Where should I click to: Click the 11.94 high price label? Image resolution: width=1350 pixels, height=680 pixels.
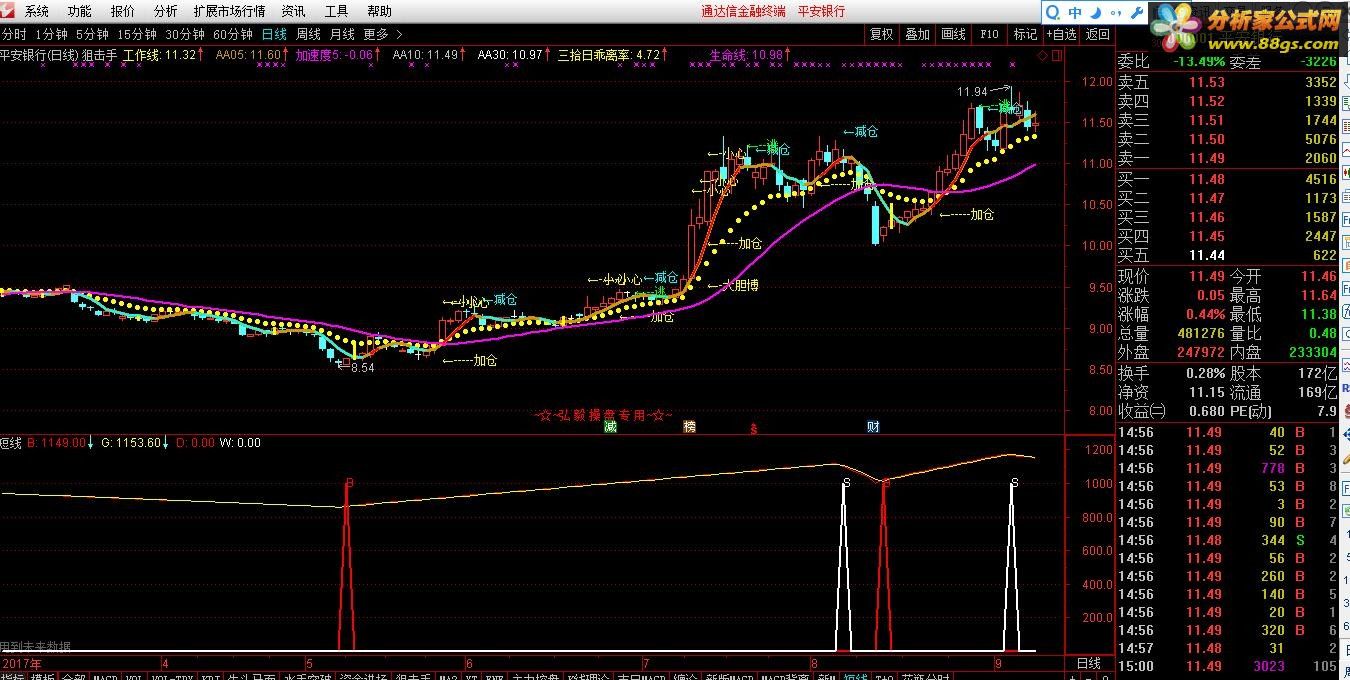click(x=972, y=92)
